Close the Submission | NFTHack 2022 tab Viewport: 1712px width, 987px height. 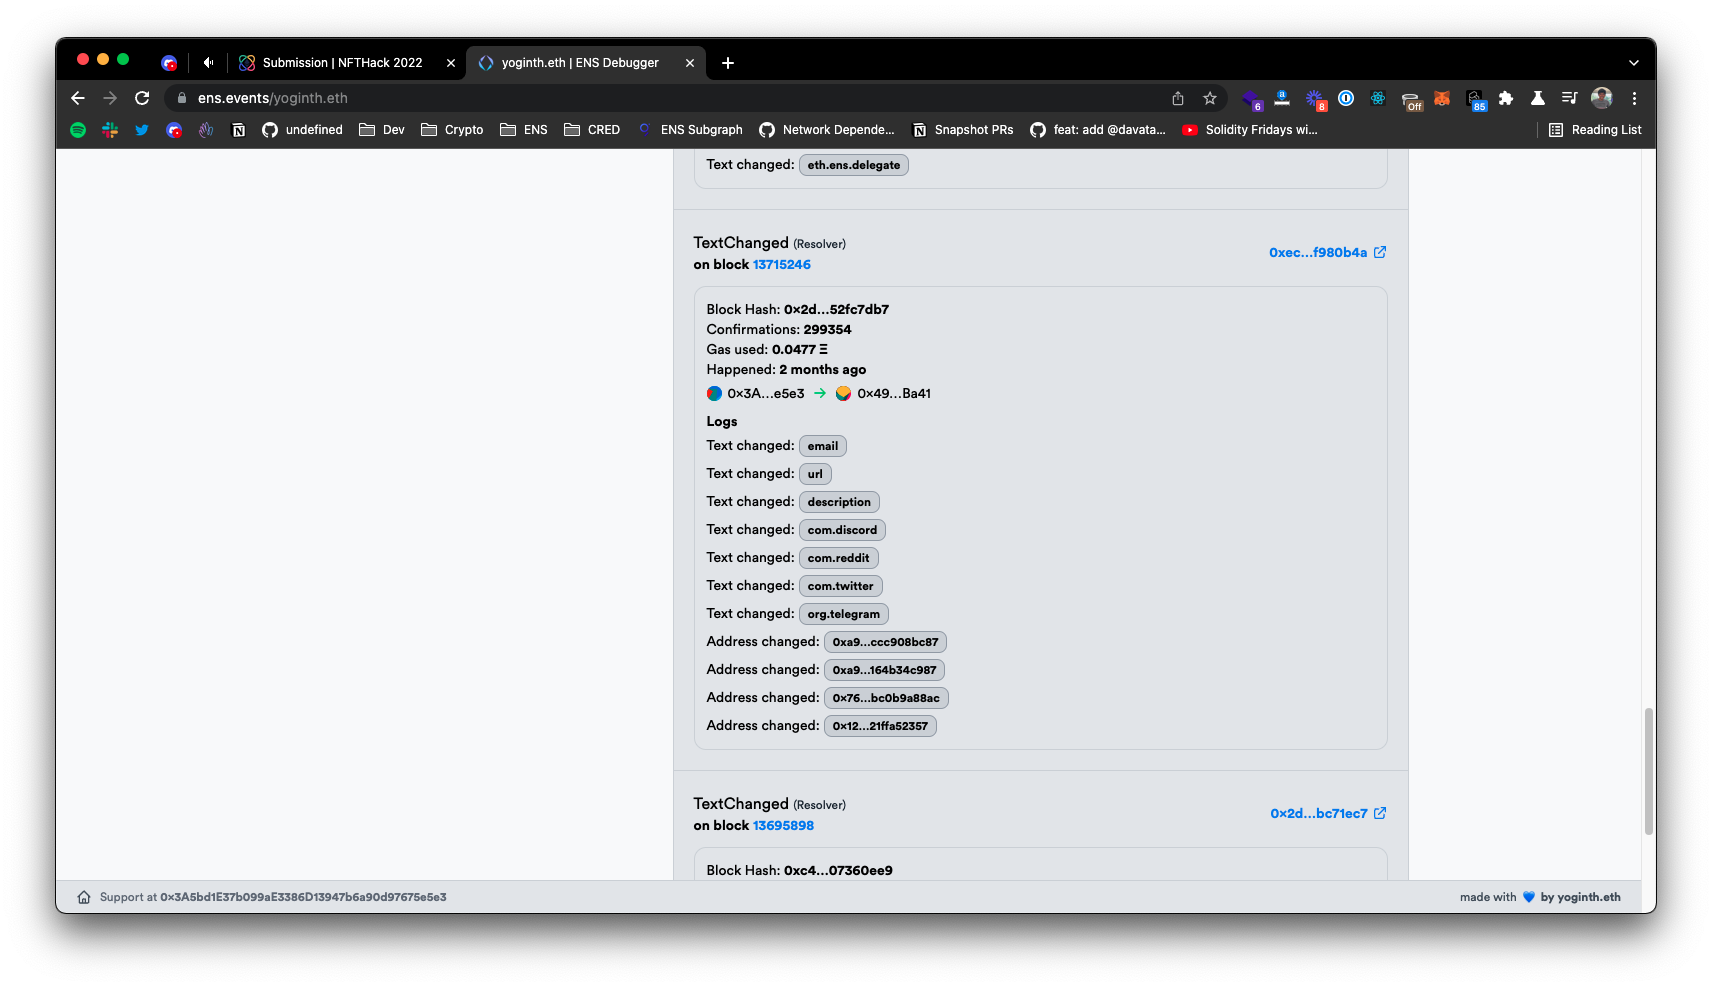point(451,63)
